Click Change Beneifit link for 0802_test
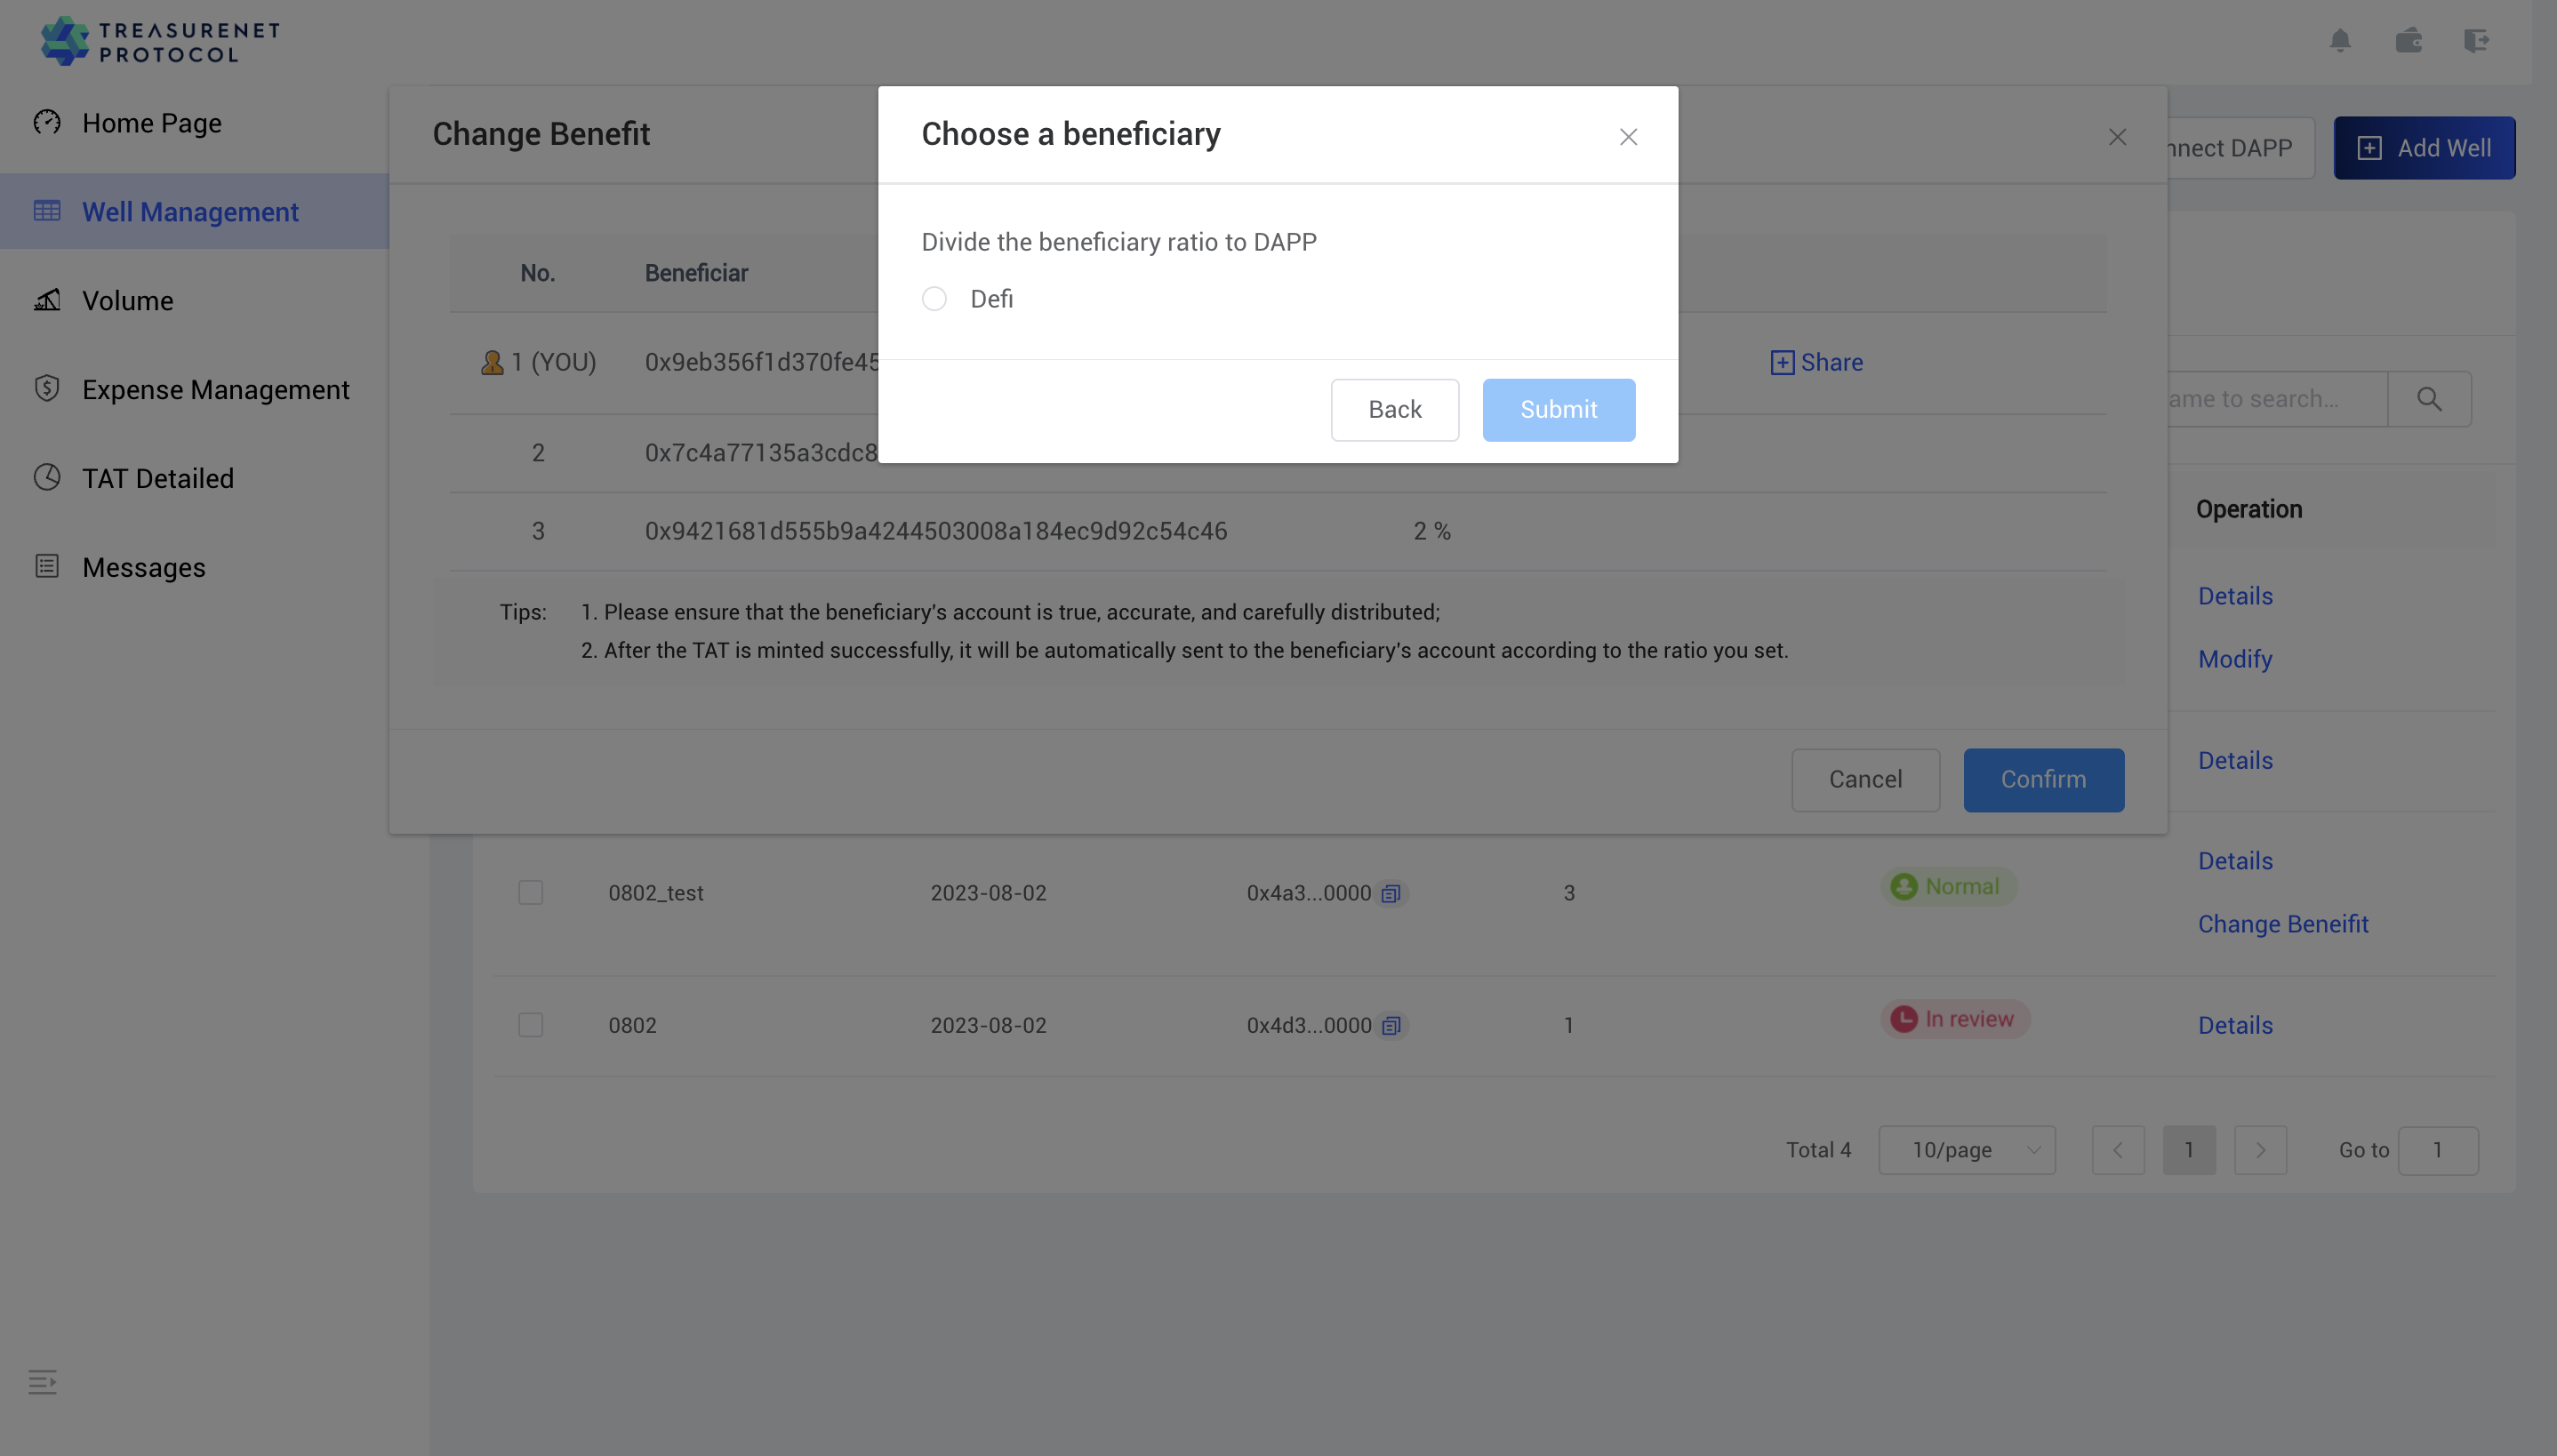Image resolution: width=2557 pixels, height=1456 pixels. pyautogui.click(x=2282, y=924)
